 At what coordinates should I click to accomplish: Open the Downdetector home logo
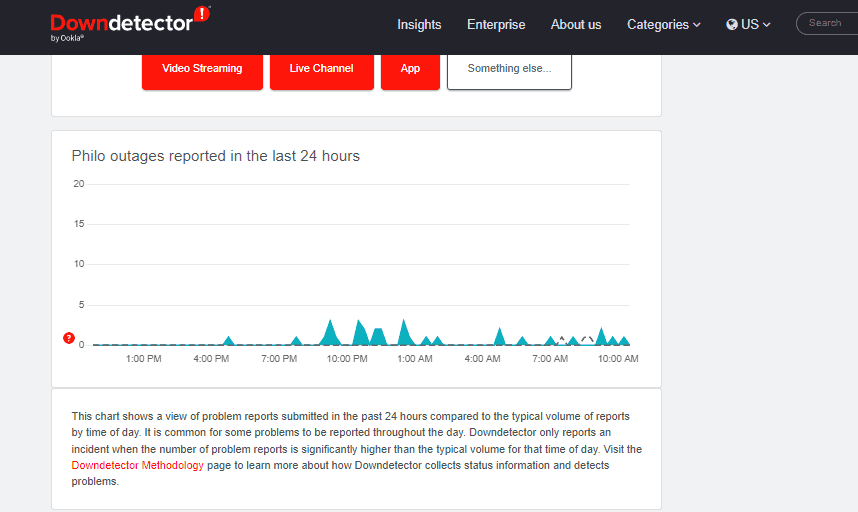tap(130, 22)
